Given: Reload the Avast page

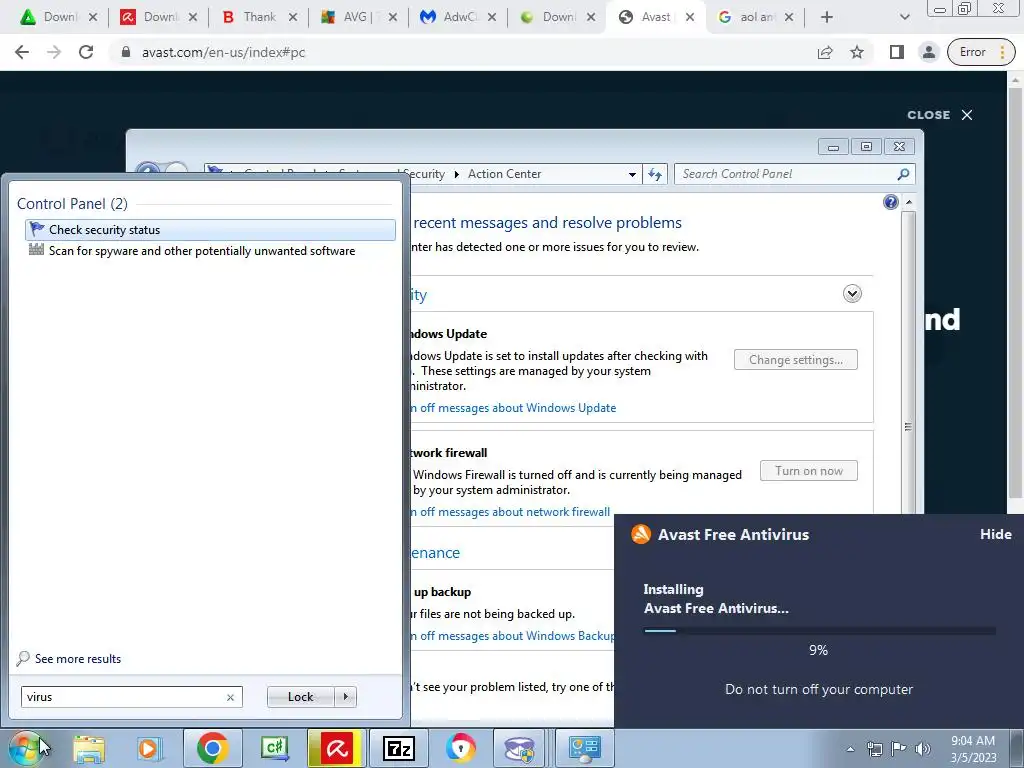Looking at the screenshot, I should (x=86, y=52).
